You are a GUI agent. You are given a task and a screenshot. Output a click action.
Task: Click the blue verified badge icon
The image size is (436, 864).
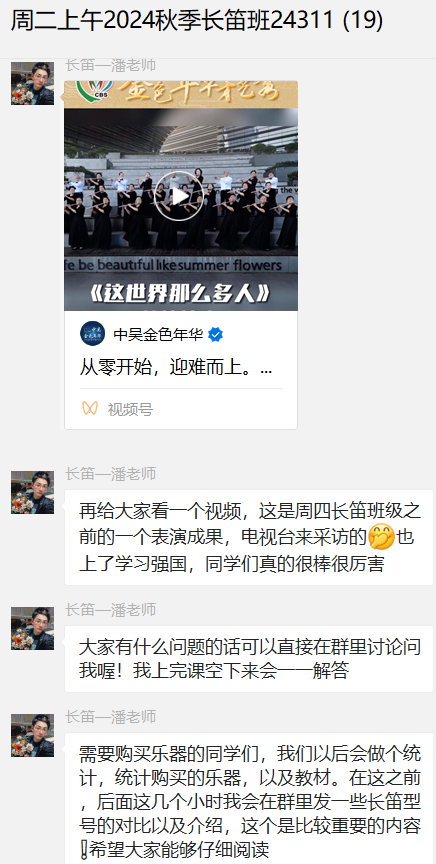tap(216, 334)
